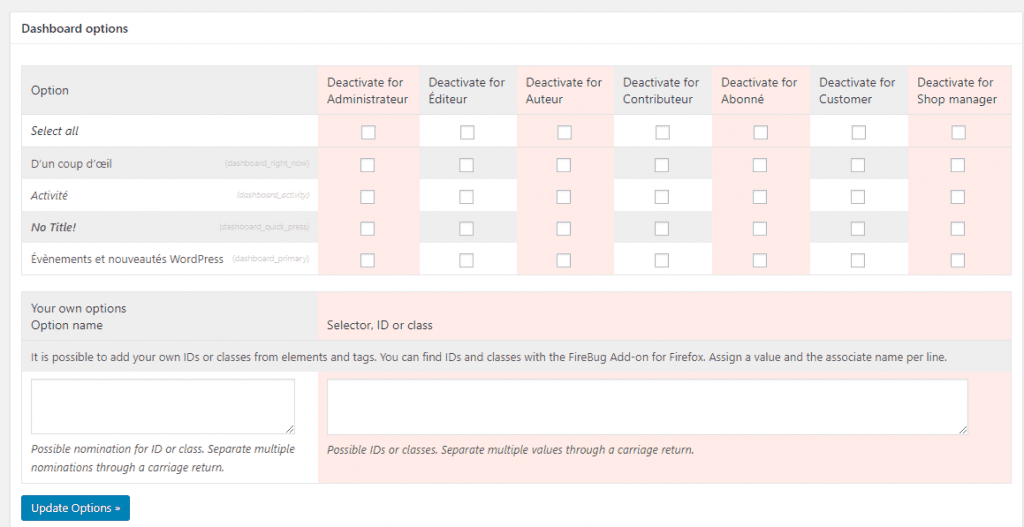Deactivate Évènements et nouveautés for Administrateur

[368, 260]
